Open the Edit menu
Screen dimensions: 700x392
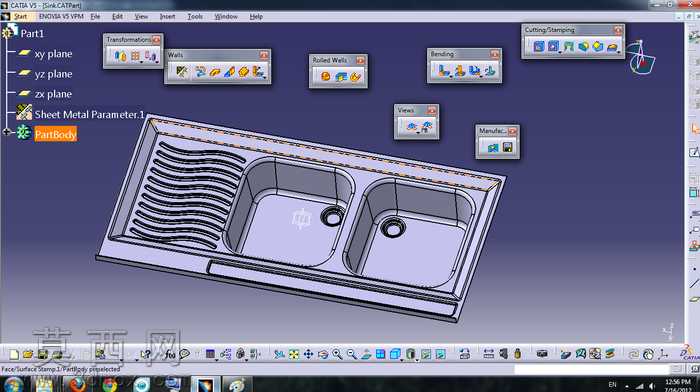point(117,17)
